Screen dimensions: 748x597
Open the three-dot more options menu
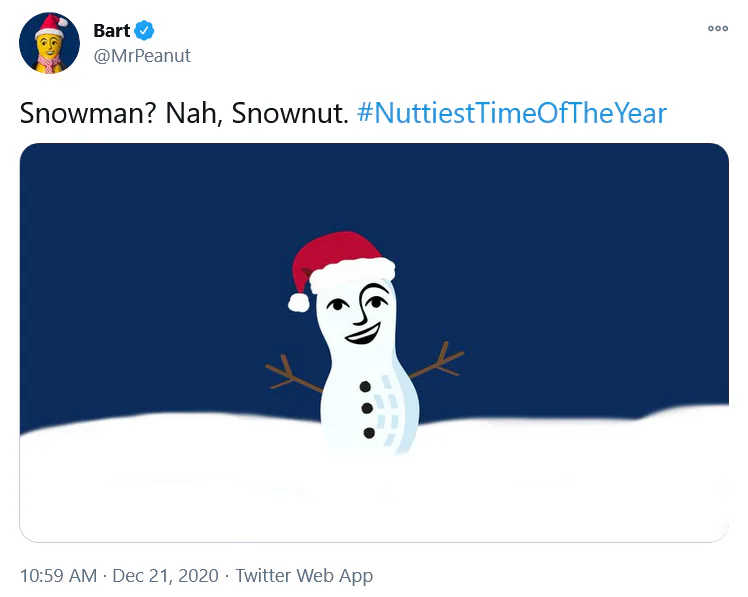[x=717, y=29]
